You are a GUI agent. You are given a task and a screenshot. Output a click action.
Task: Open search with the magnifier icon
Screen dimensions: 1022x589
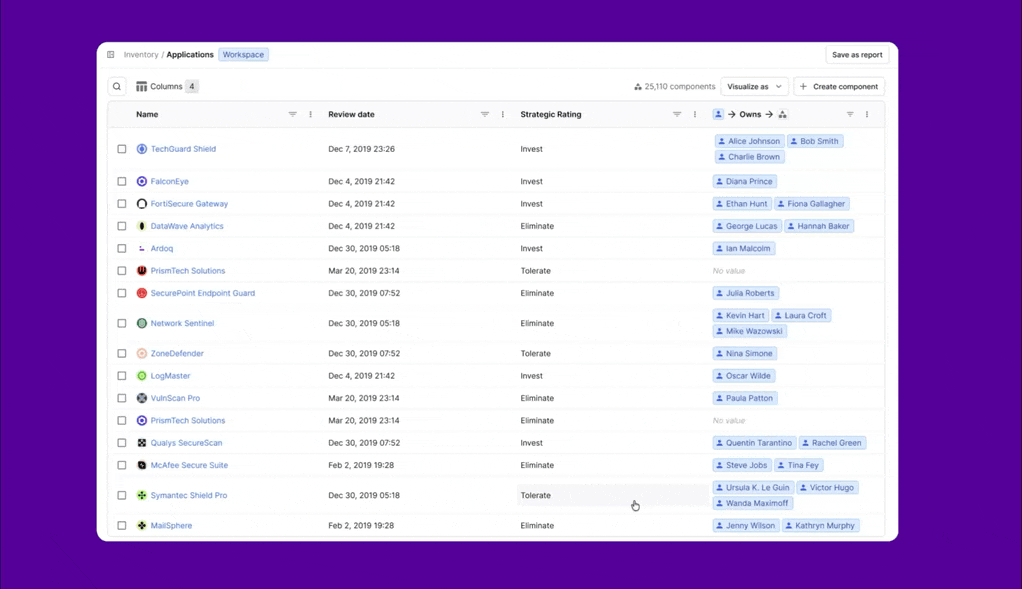pyautogui.click(x=117, y=86)
